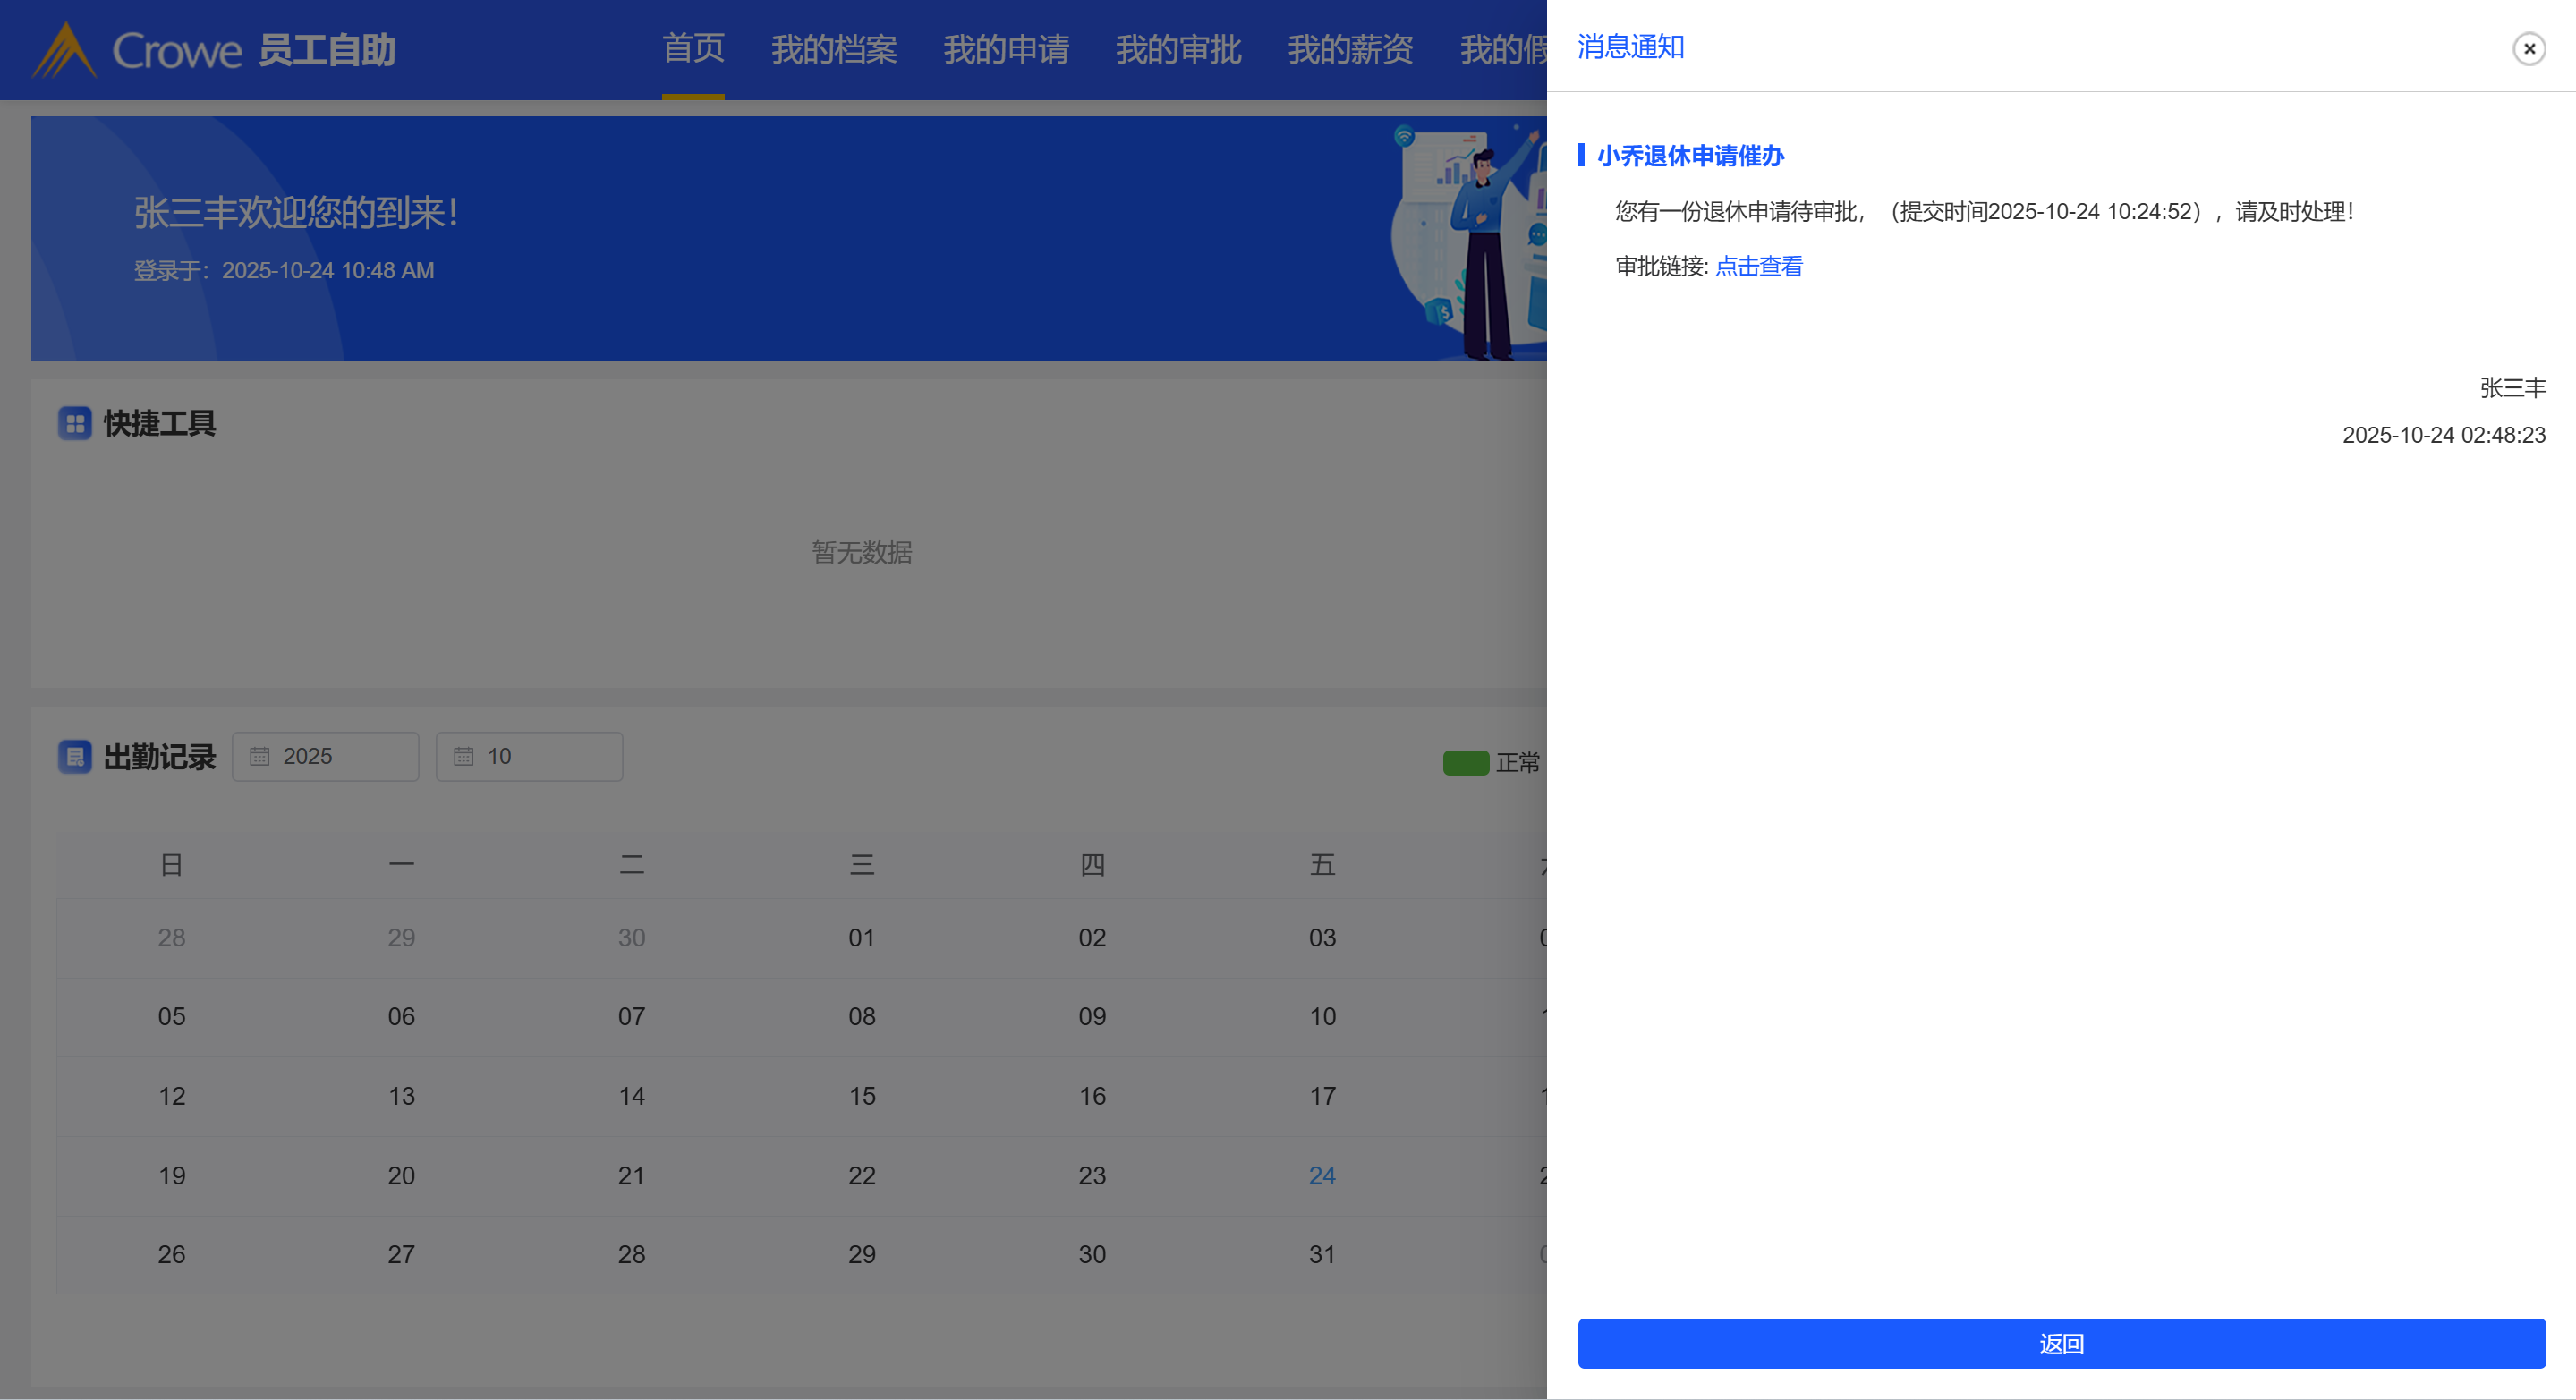
Task: Close the 消息通知 panel with X icon
Action: click(x=2528, y=48)
